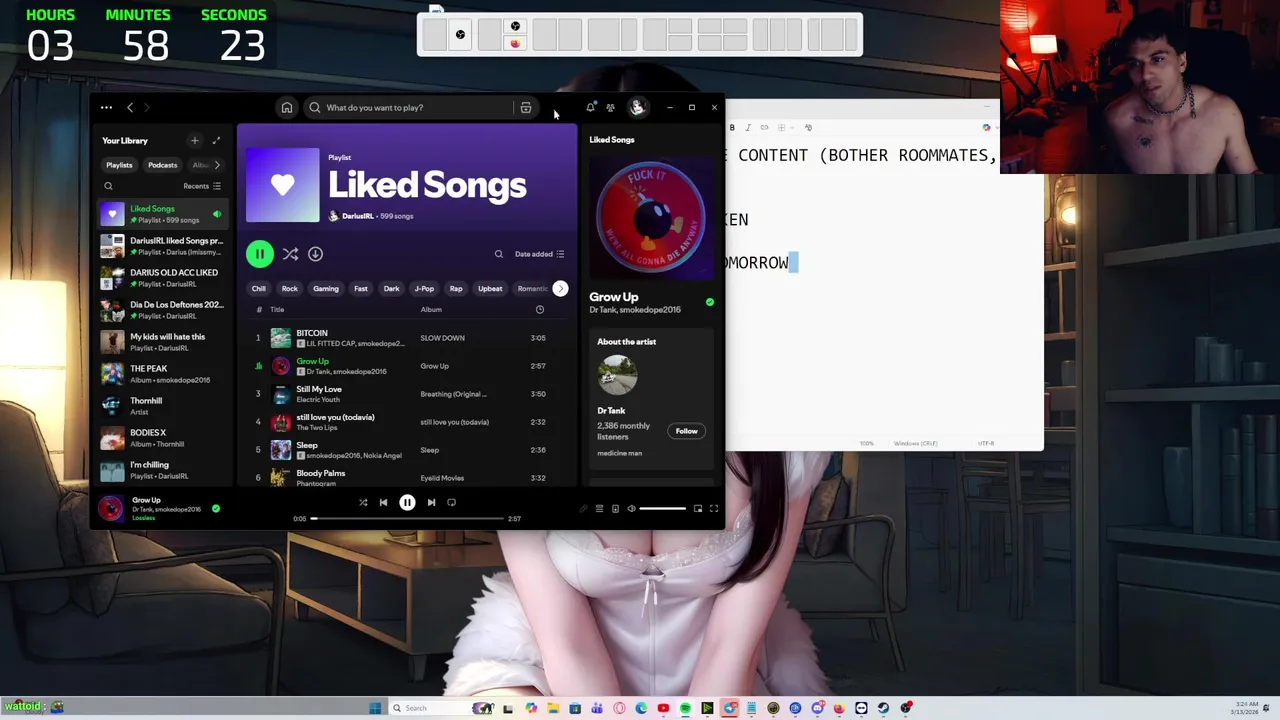This screenshot has width=1280, height=720.
Task: Select the Dark filter chip
Action: click(392, 289)
